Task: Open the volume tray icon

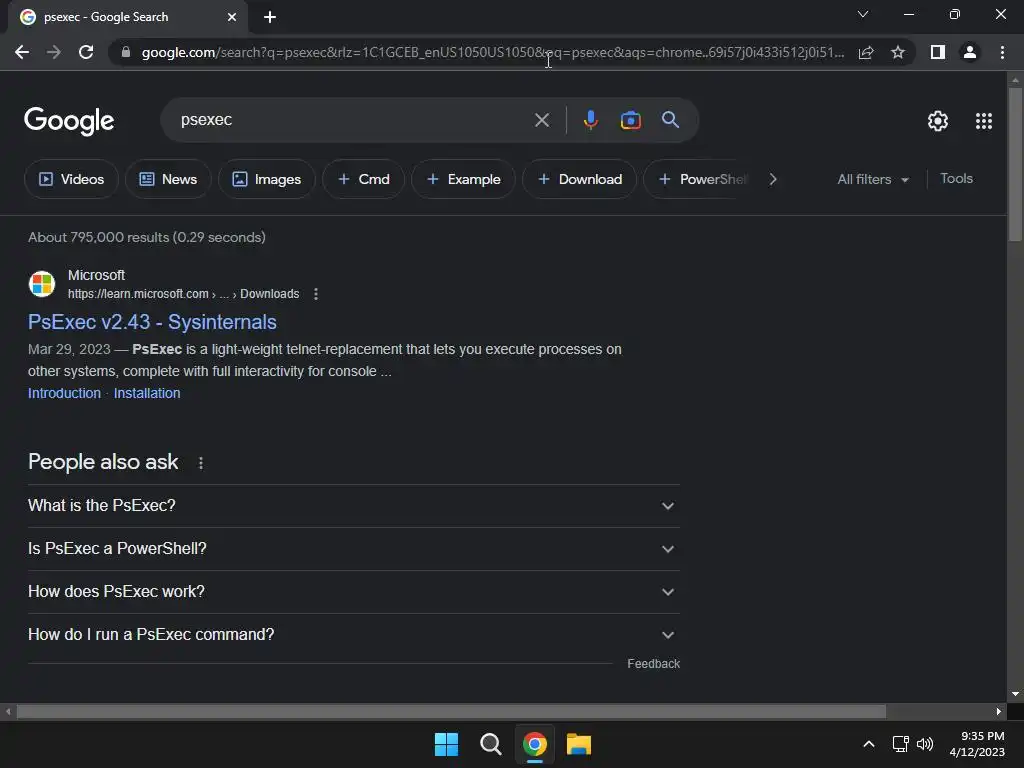Action: (925, 744)
